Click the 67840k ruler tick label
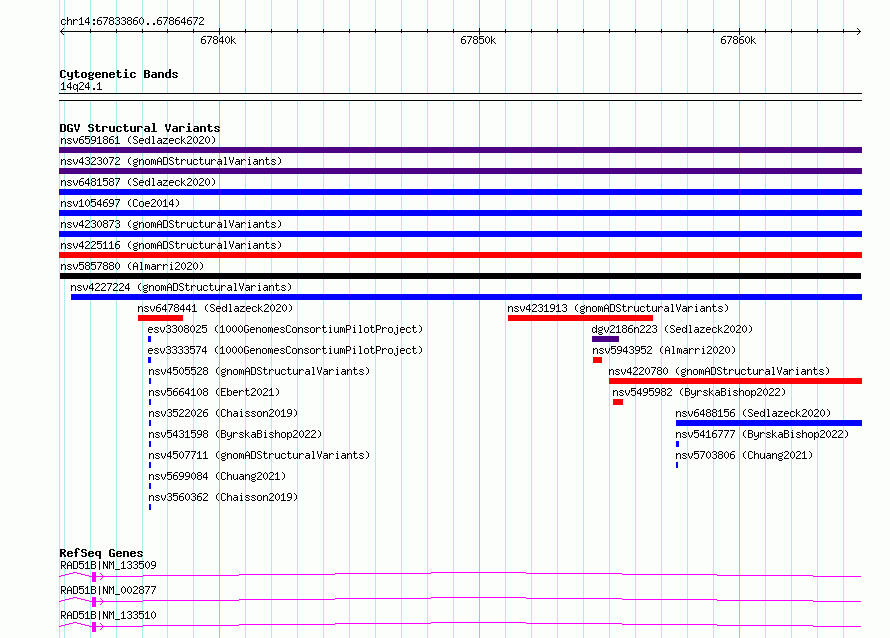The width and height of the screenshot is (890, 638). pos(218,40)
